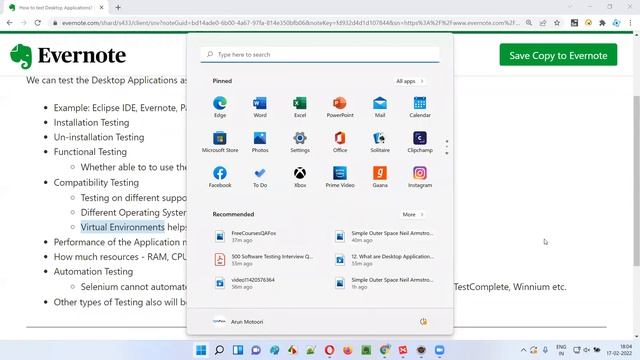Bookmark this page with the star icon

tap(557, 23)
